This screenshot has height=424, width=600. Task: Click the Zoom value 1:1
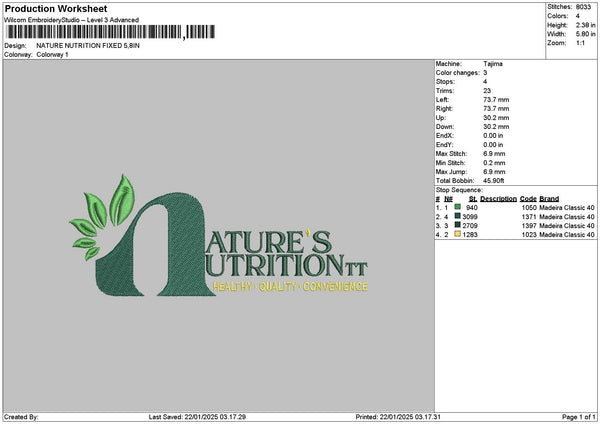(x=580, y=43)
